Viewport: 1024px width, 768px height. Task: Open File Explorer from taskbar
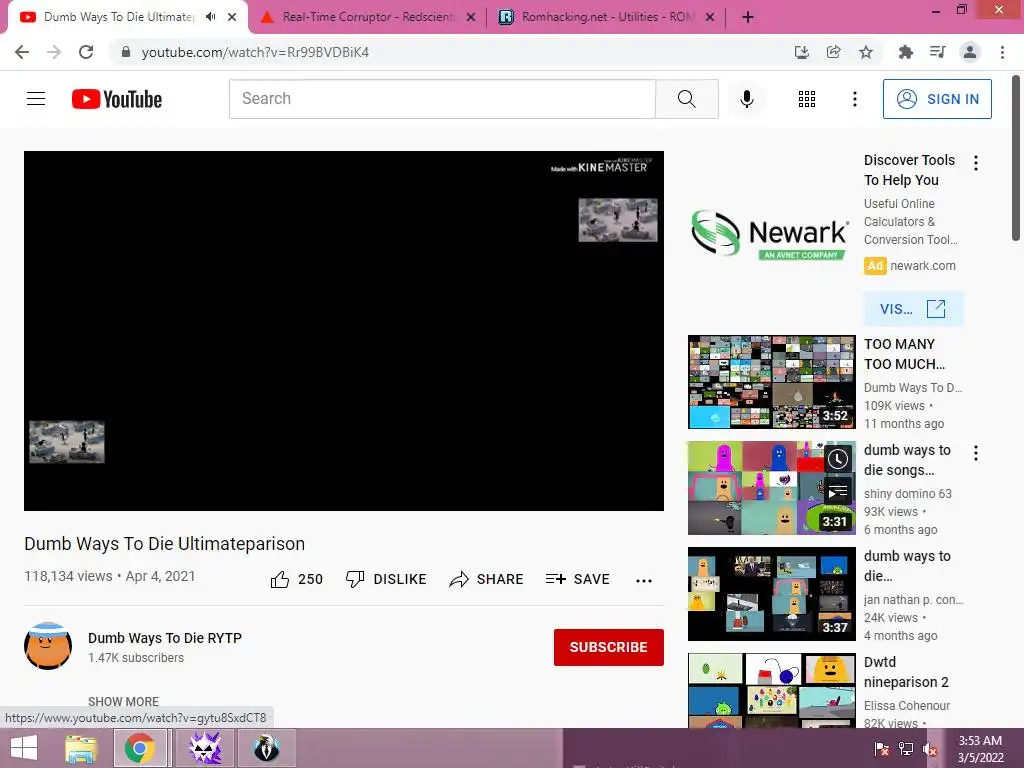(x=81, y=748)
